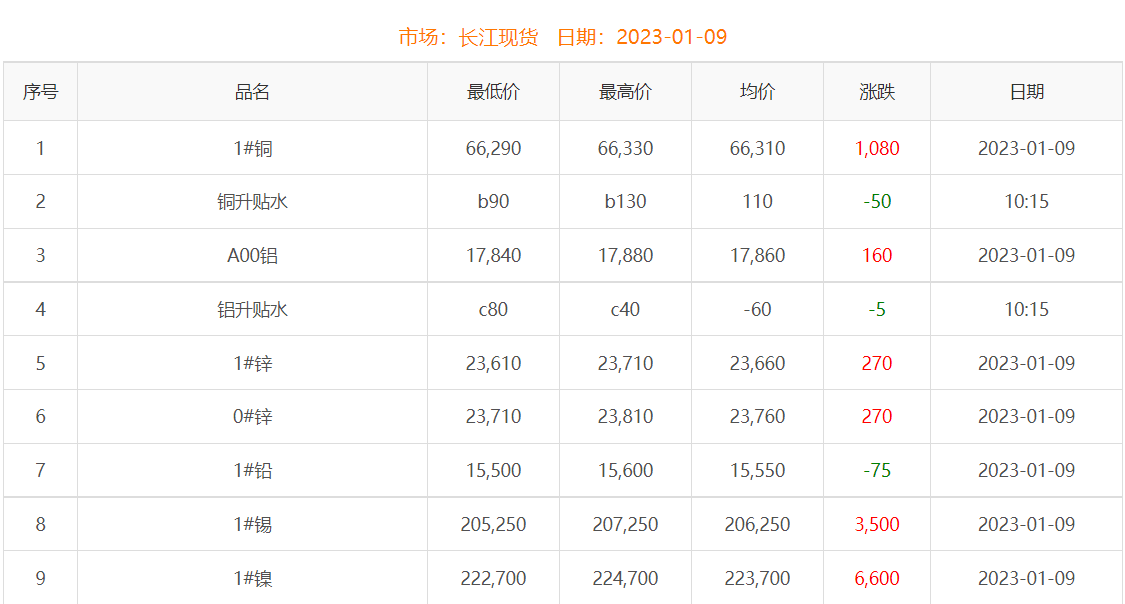Click the 日期 column header
Image resolution: width=1125 pixels, height=604 pixels.
coord(1026,92)
